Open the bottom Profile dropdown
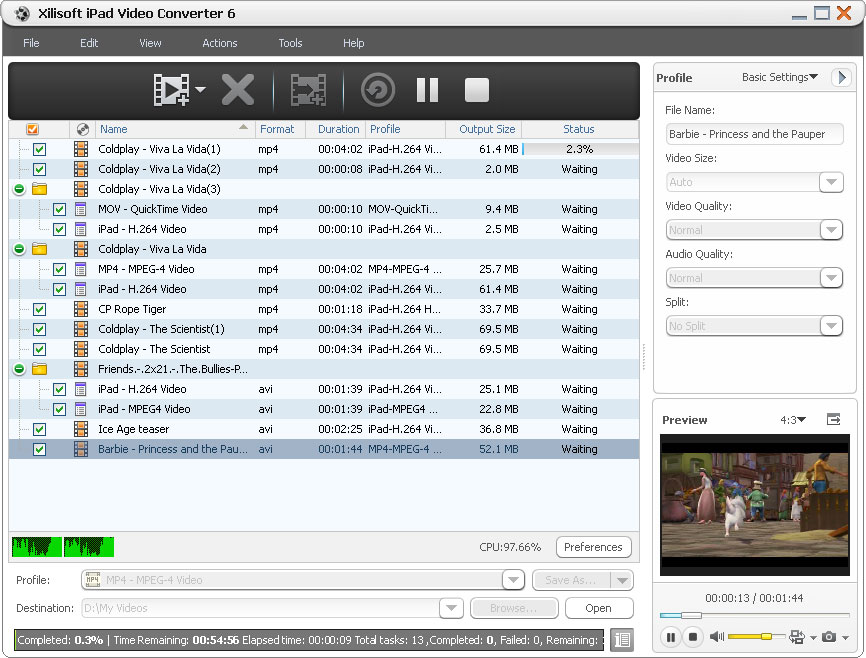Image resolution: width=866 pixels, height=658 pixels. tap(513, 580)
